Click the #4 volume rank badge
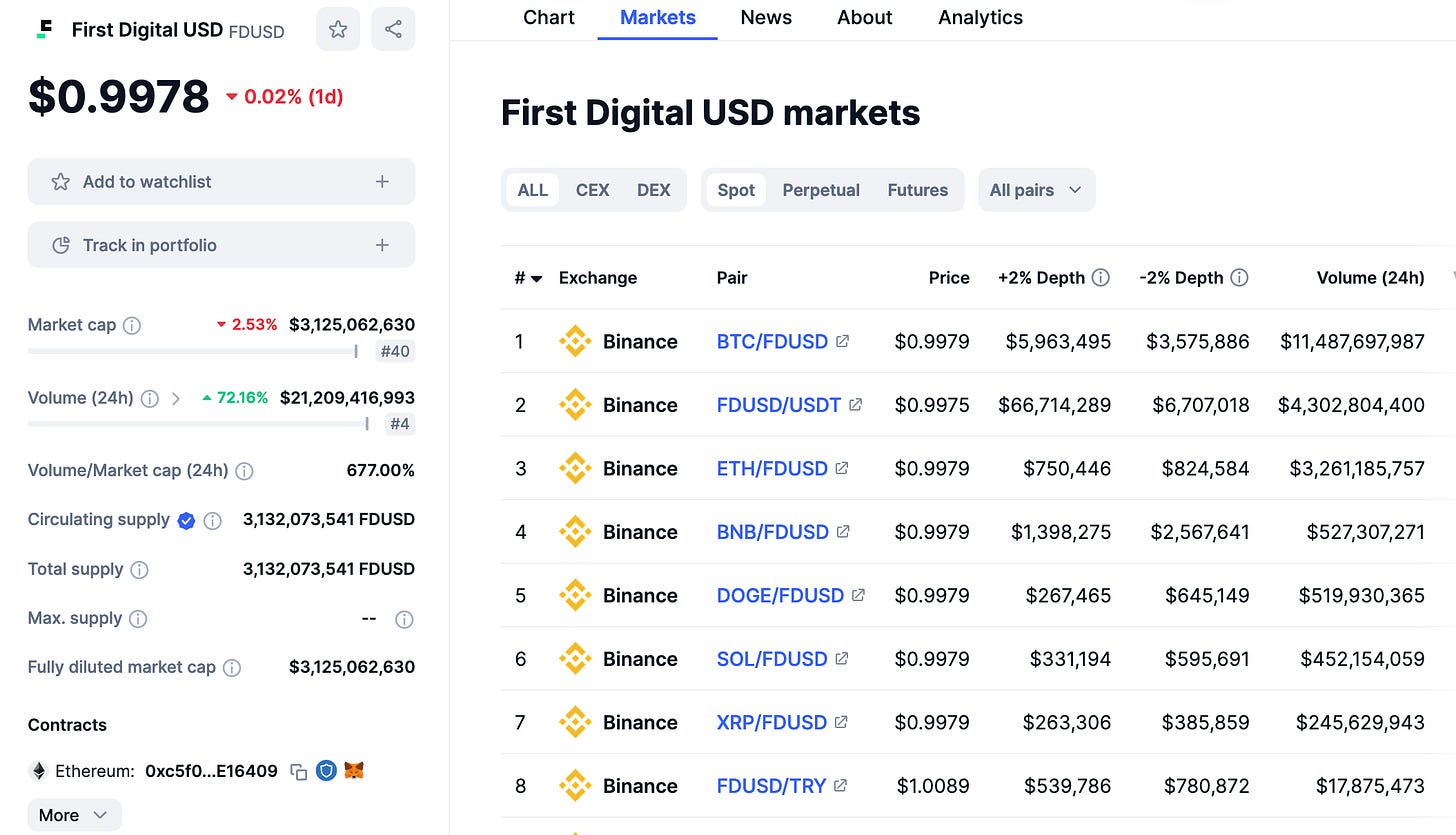Viewport: 1456px width, 835px height. click(x=399, y=424)
